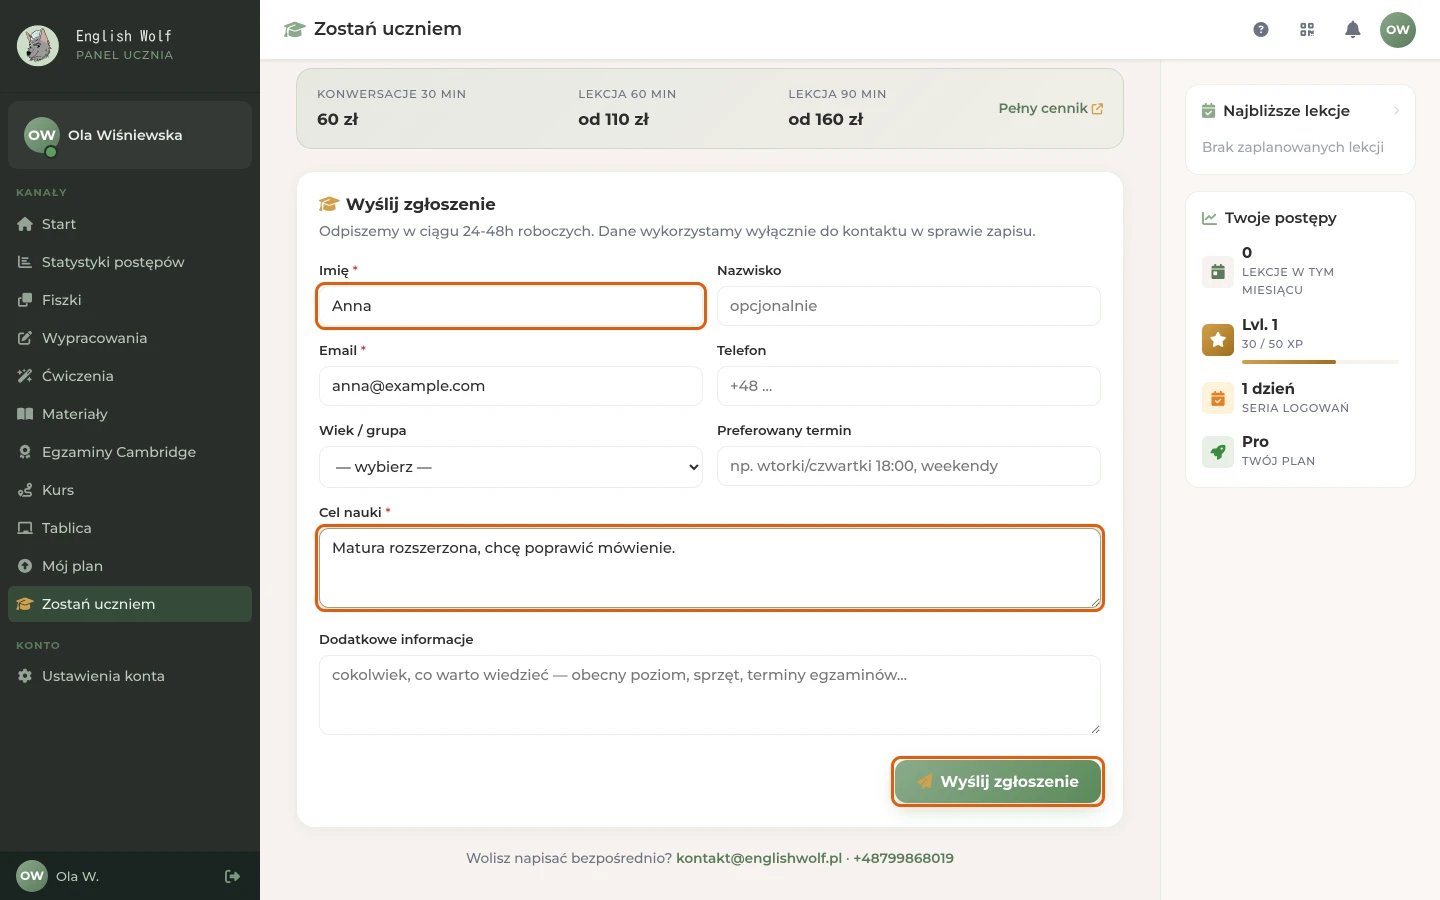Open the Pełny cennik link
The width and height of the screenshot is (1440, 900).
point(1051,109)
